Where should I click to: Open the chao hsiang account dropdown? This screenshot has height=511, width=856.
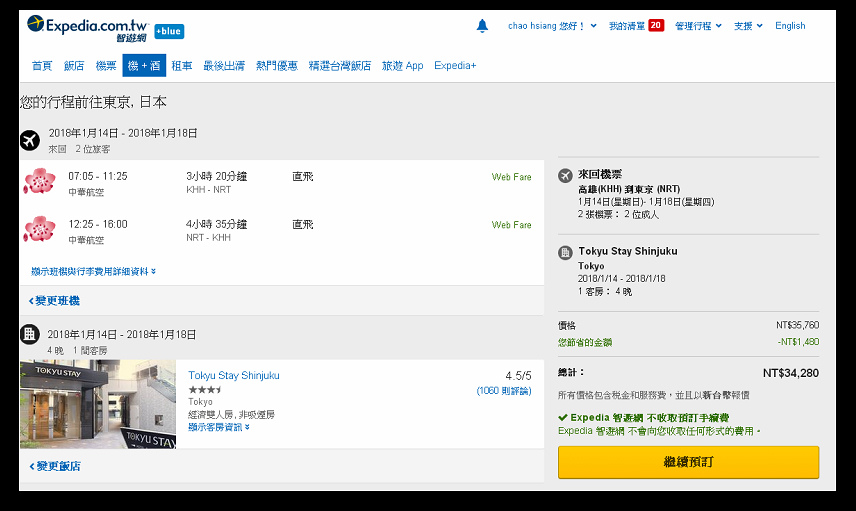coord(552,26)
